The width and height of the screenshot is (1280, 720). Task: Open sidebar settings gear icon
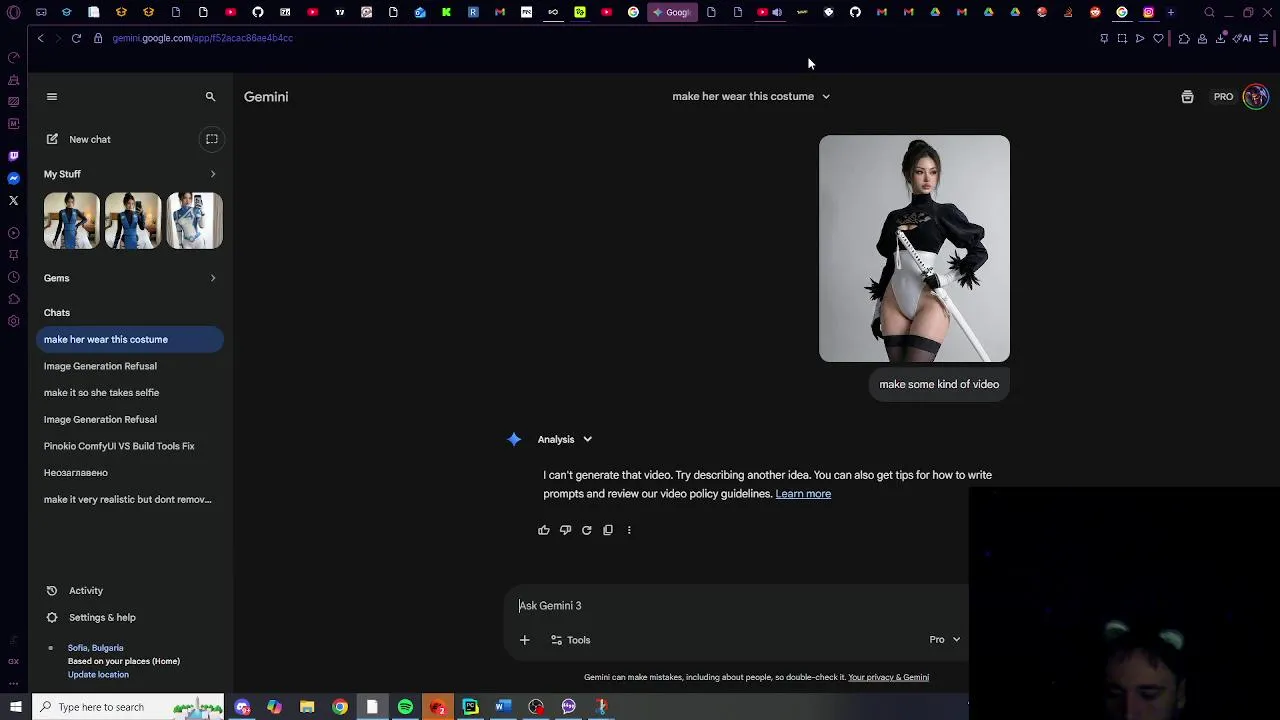click(13, 321)
